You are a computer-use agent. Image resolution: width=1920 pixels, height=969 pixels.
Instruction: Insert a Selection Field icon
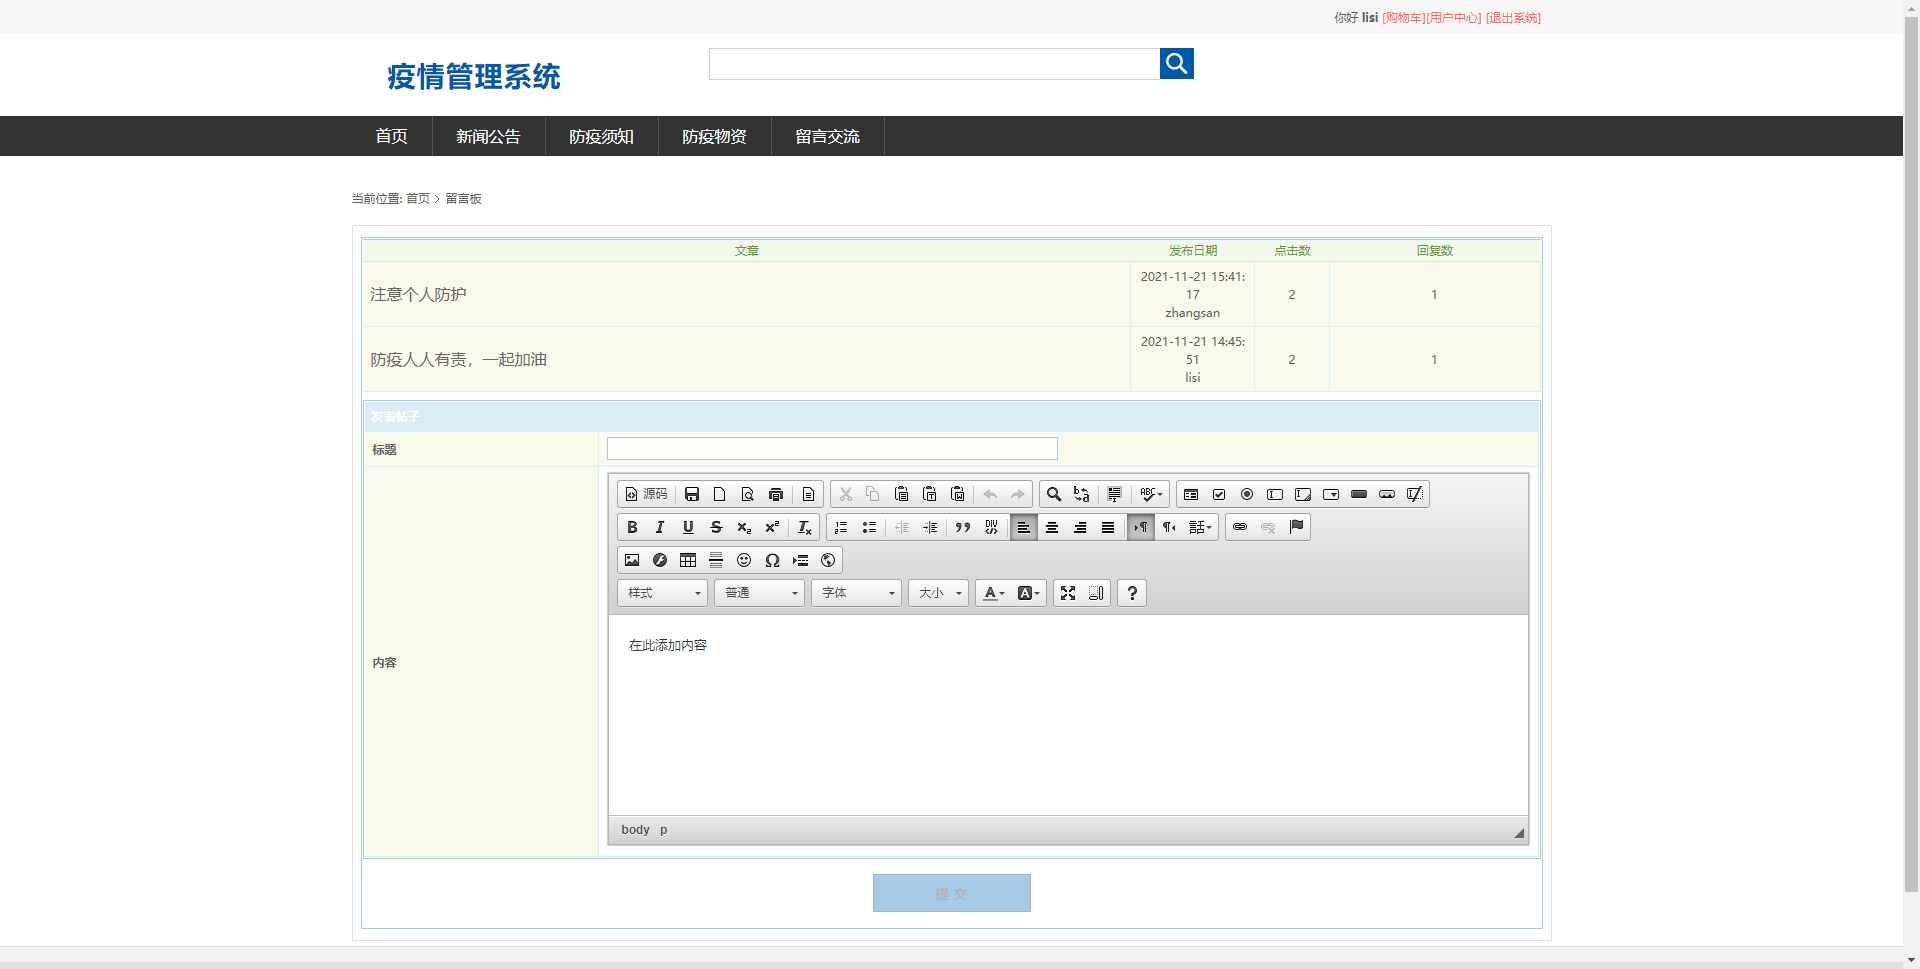(1331, 494)
